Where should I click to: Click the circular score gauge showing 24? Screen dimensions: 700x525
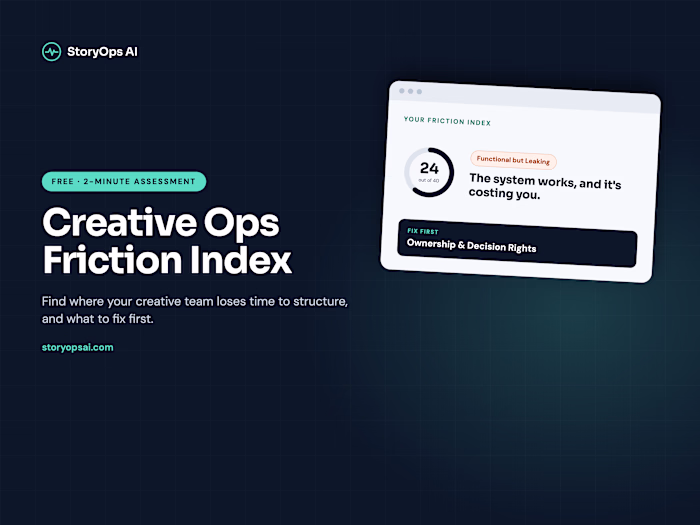click(x=429, y=172)
